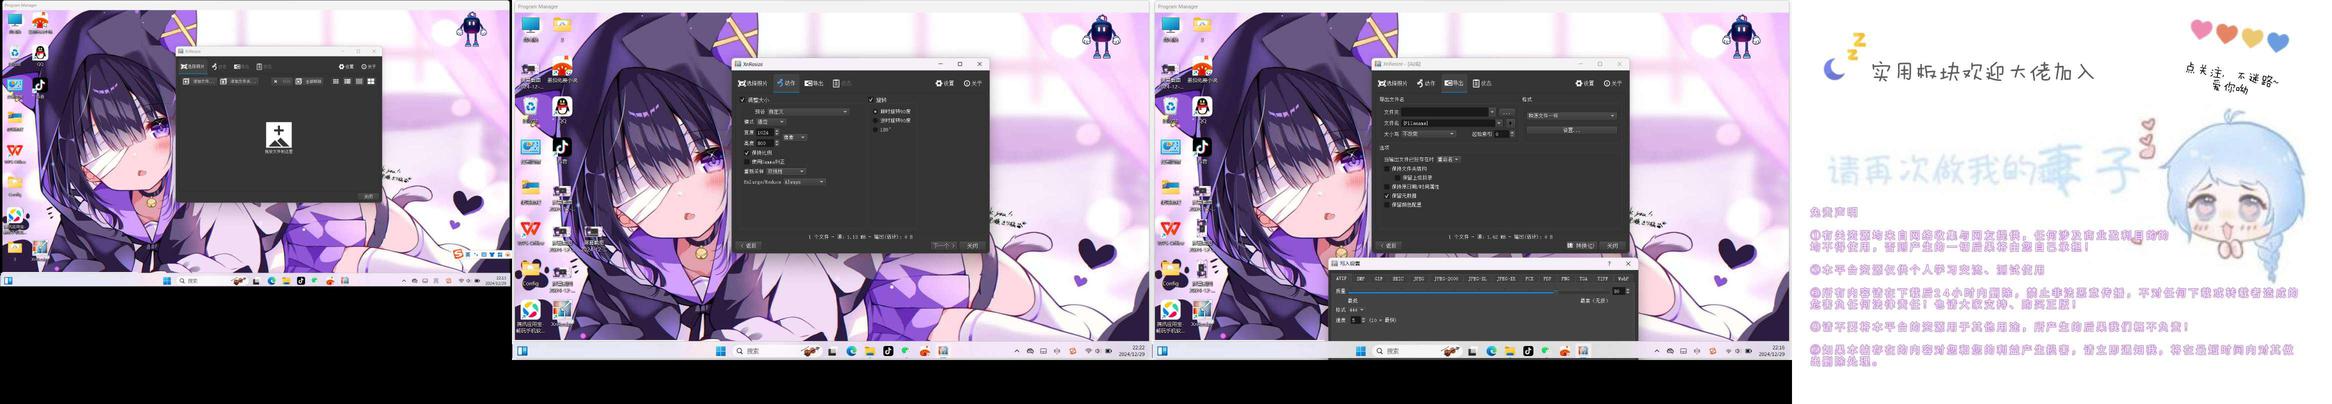Toggle the 保留元数据 checkbox
The width and height of the screenshot is (2332, 404).
tap(1386, 196)
